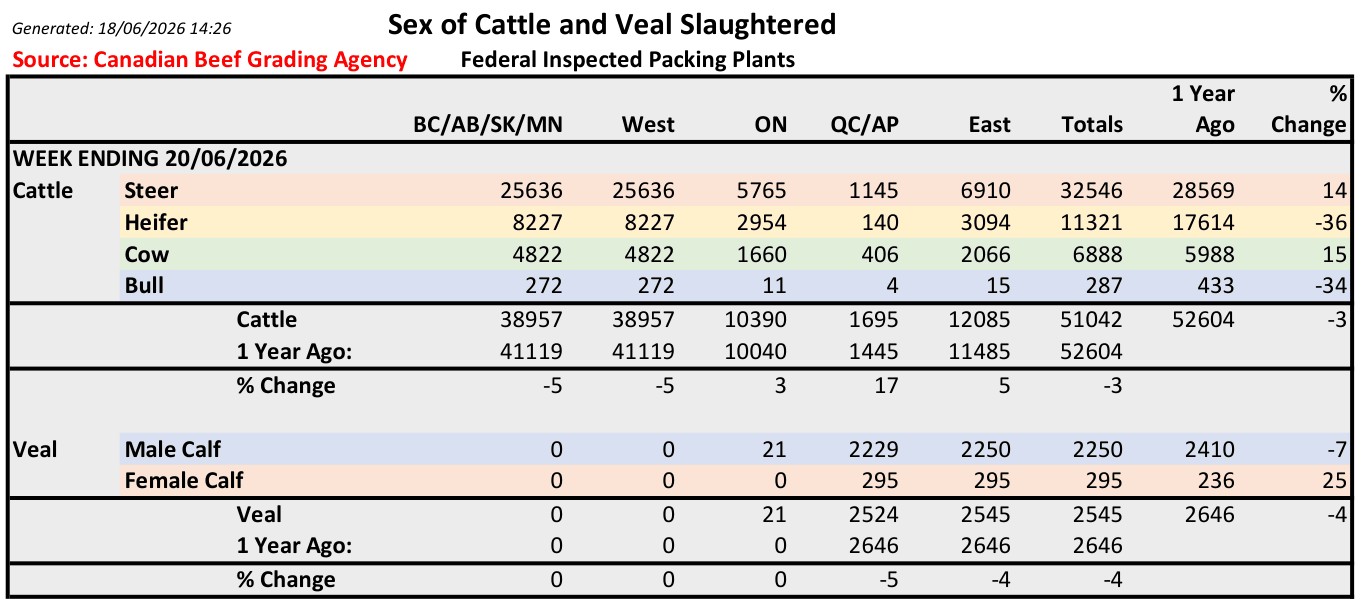Select the Bull row label
The image size is (1365, 612).
tap(144, 286)
